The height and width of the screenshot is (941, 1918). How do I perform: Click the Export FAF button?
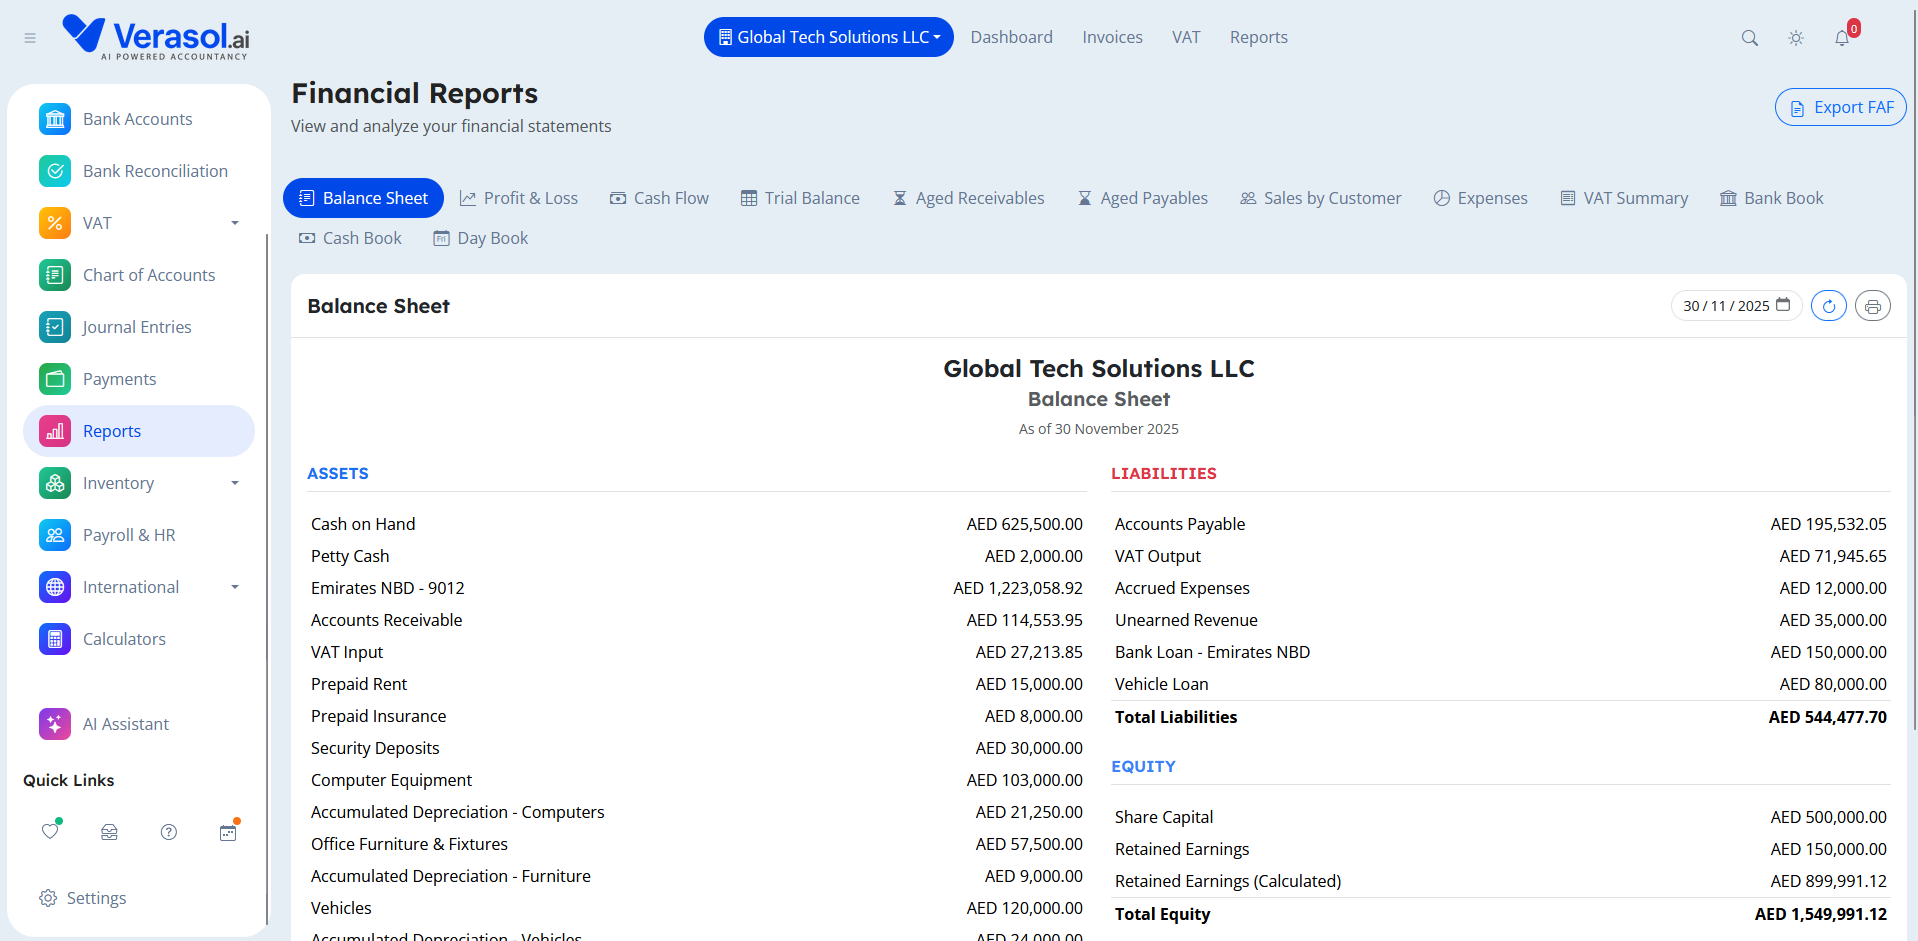pyautogui.click(x=1841, y=107)
